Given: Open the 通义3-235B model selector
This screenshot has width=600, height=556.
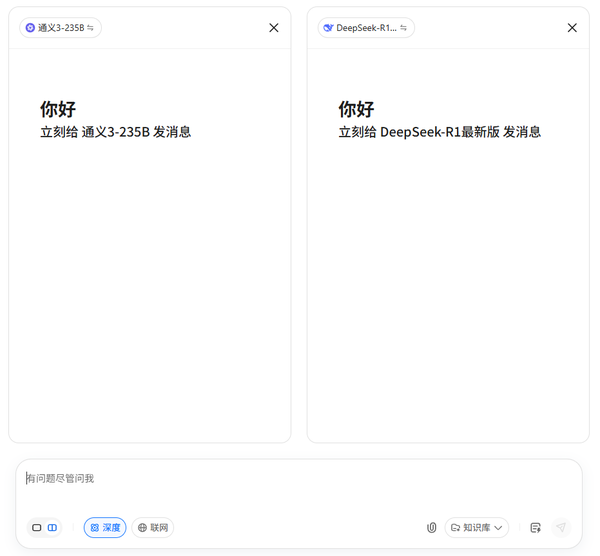Looking at the screenshot, I should (x=60, y=28).
